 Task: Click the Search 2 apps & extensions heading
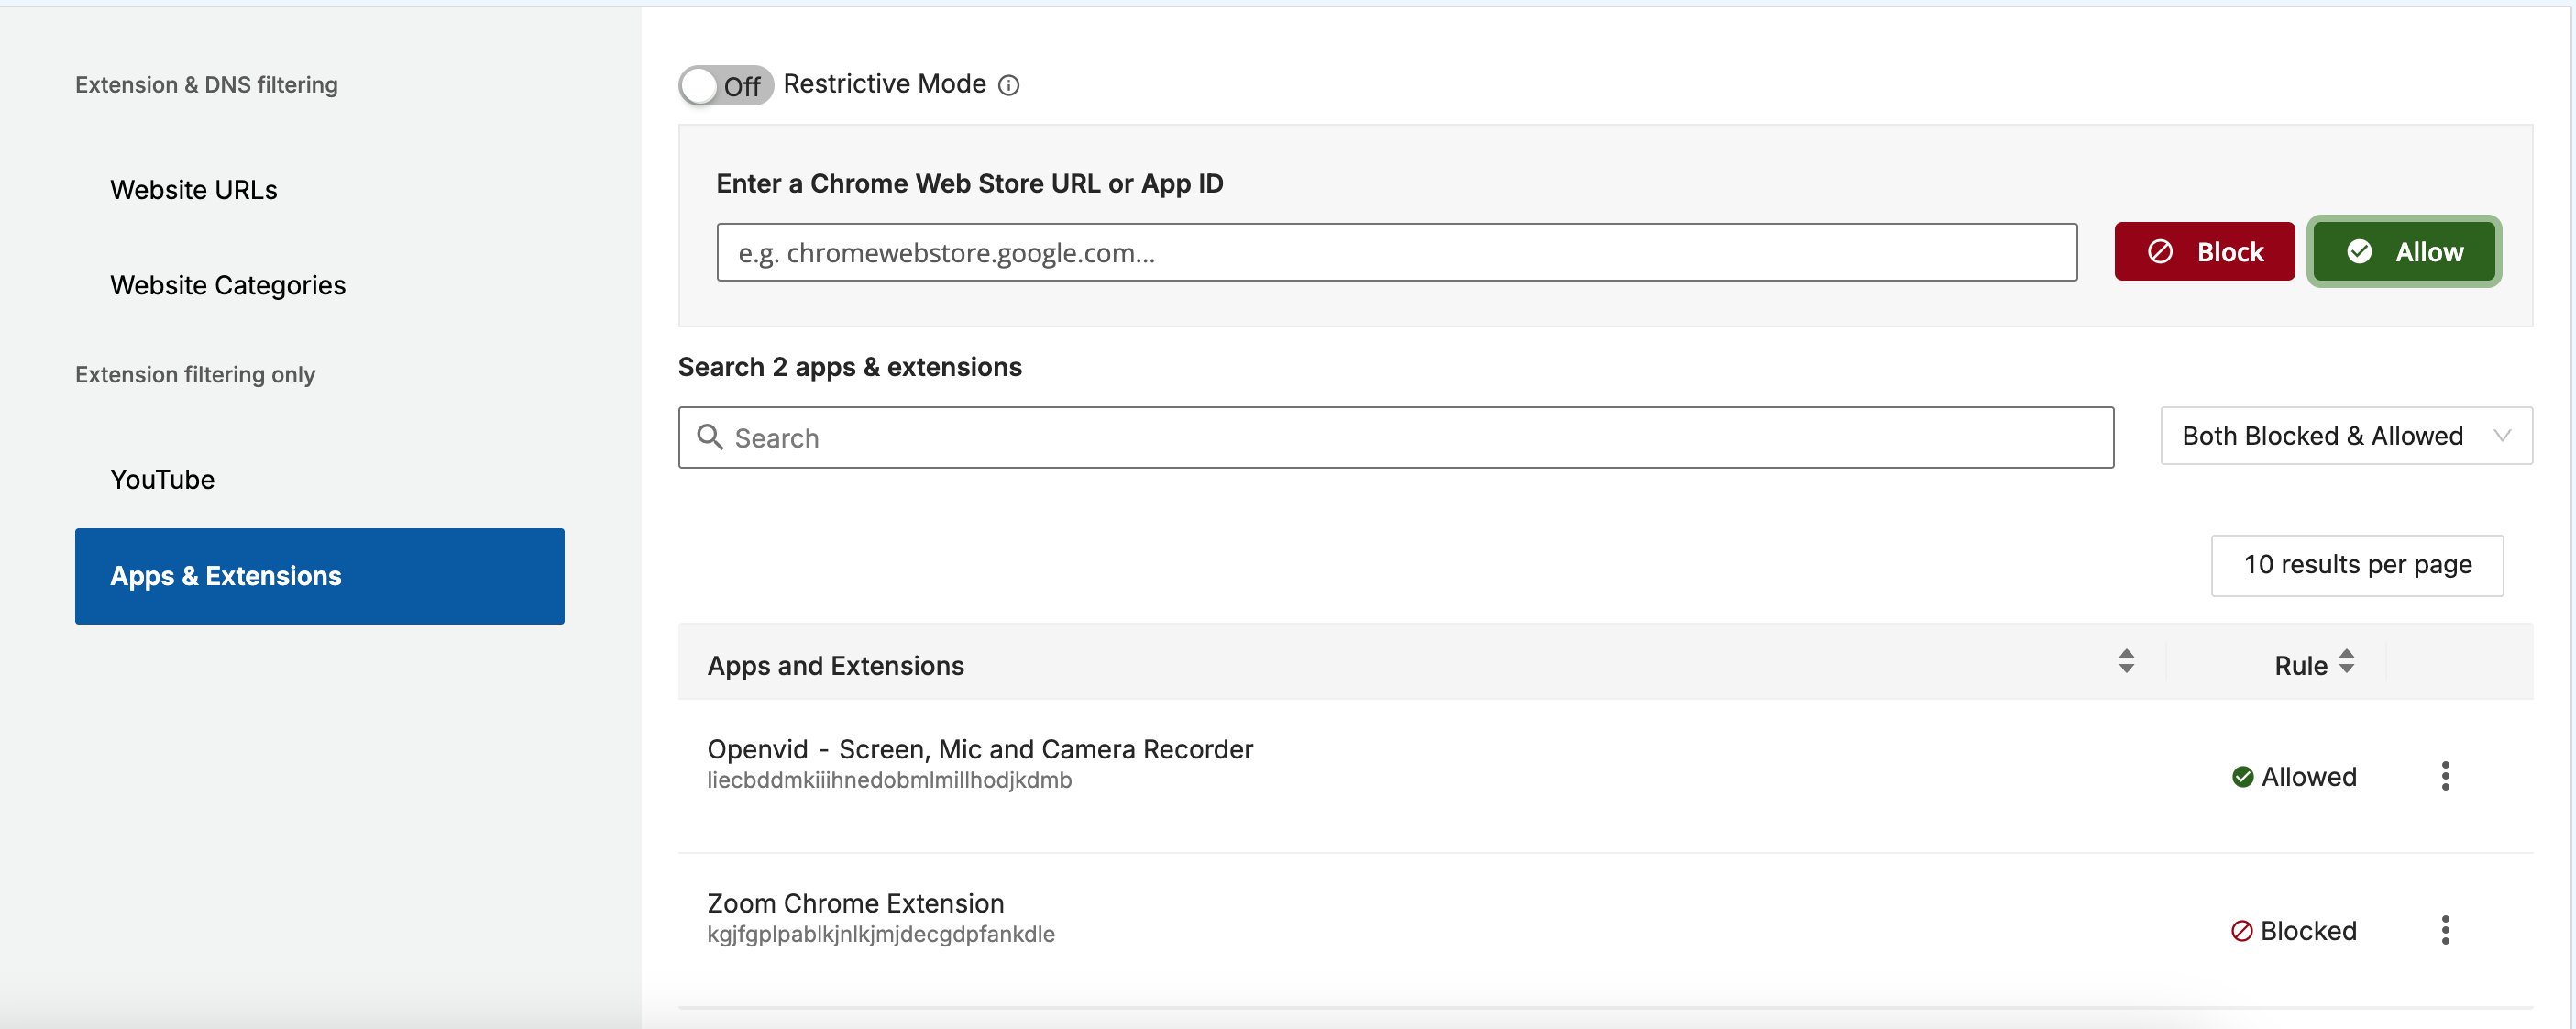pos(850,367)
